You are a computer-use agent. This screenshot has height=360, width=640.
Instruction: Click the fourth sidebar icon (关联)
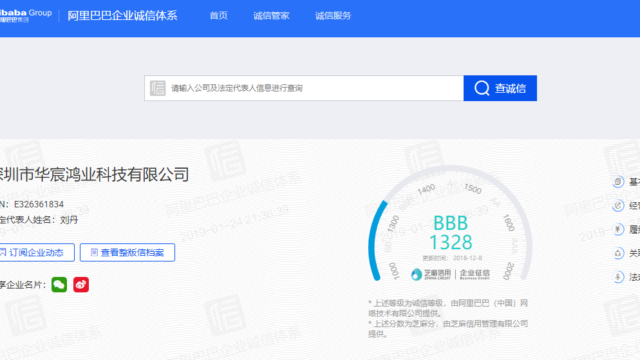[x=618, y=253]
